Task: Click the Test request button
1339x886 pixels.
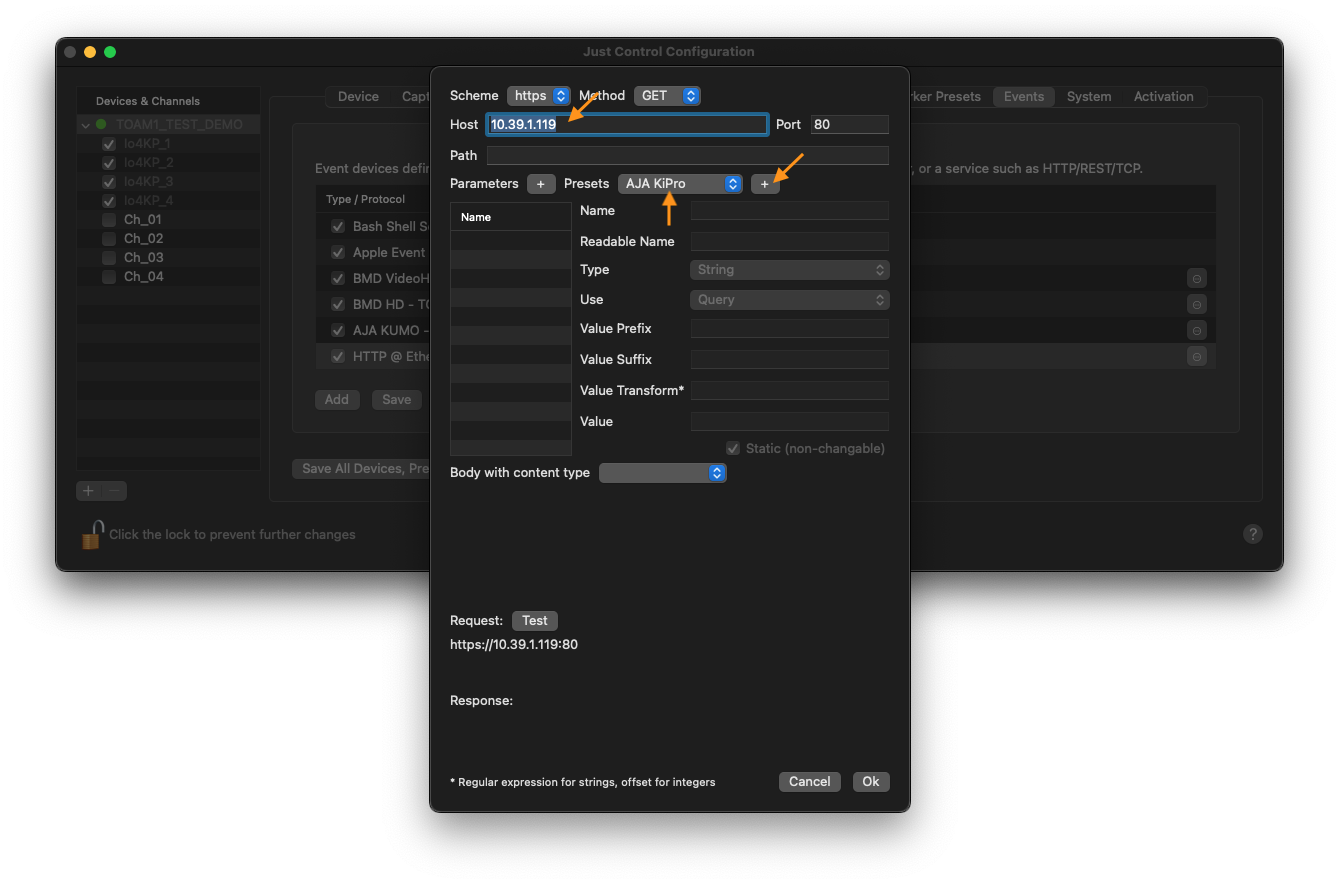Action: [x=535, y=621]
